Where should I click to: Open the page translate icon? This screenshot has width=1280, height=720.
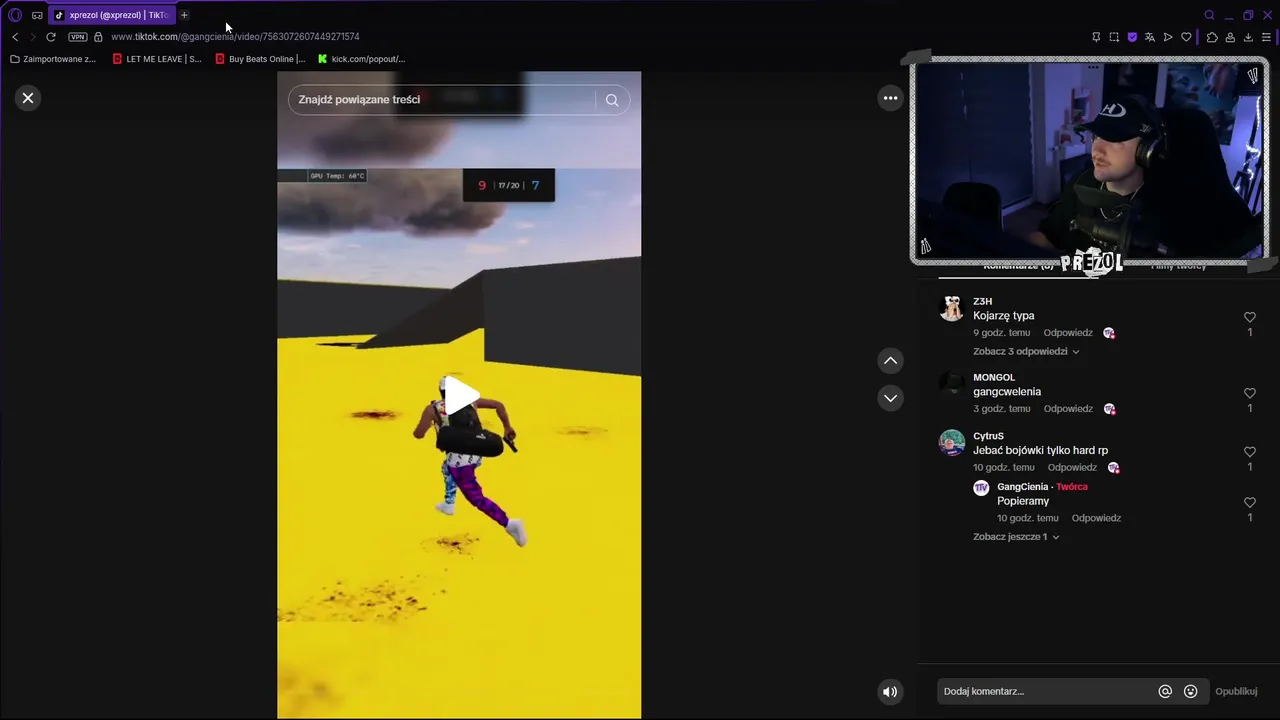1150,37
